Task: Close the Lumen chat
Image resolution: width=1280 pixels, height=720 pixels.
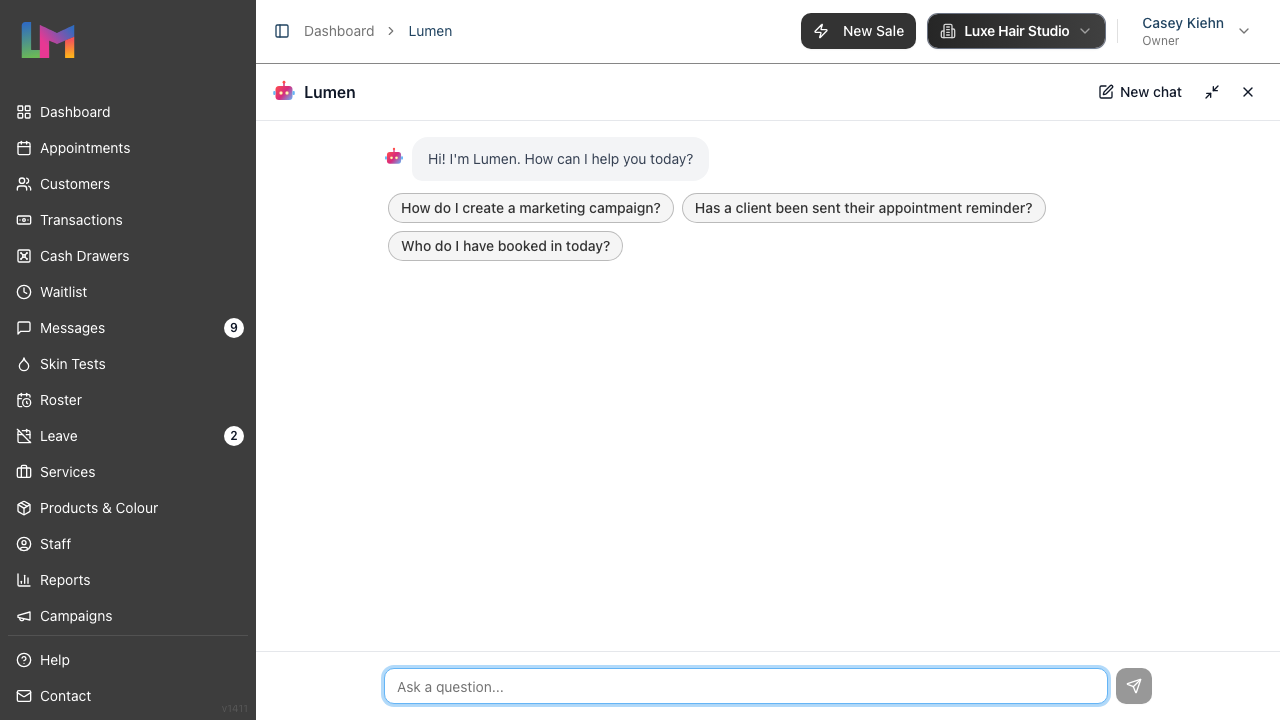Action: point(1248,92)
